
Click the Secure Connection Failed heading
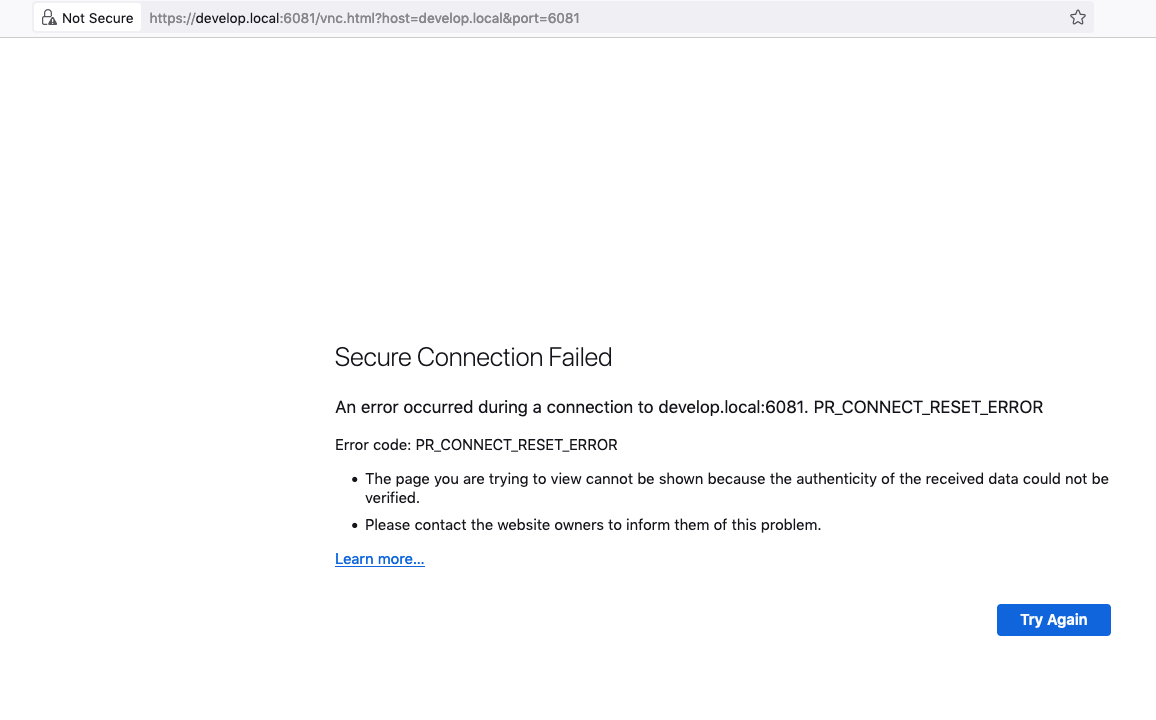473,357
